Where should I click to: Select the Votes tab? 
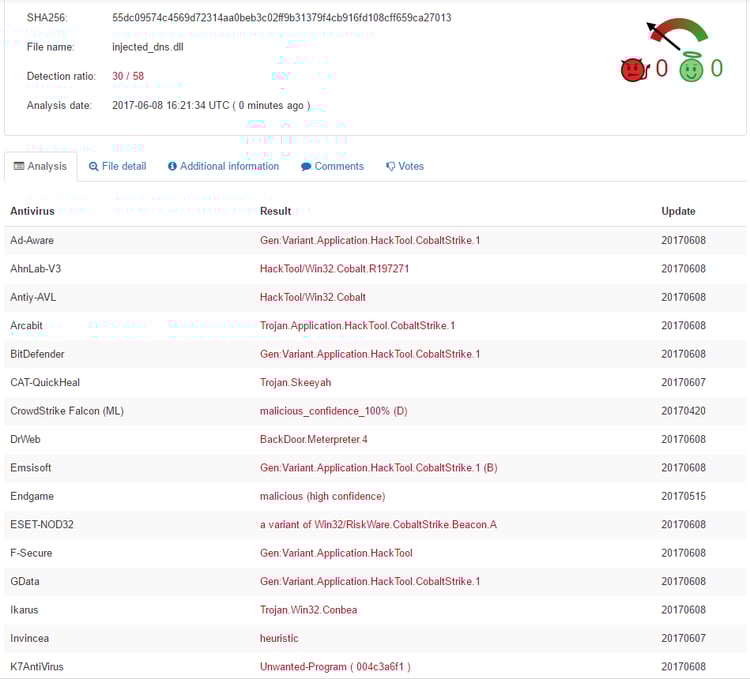411,166
